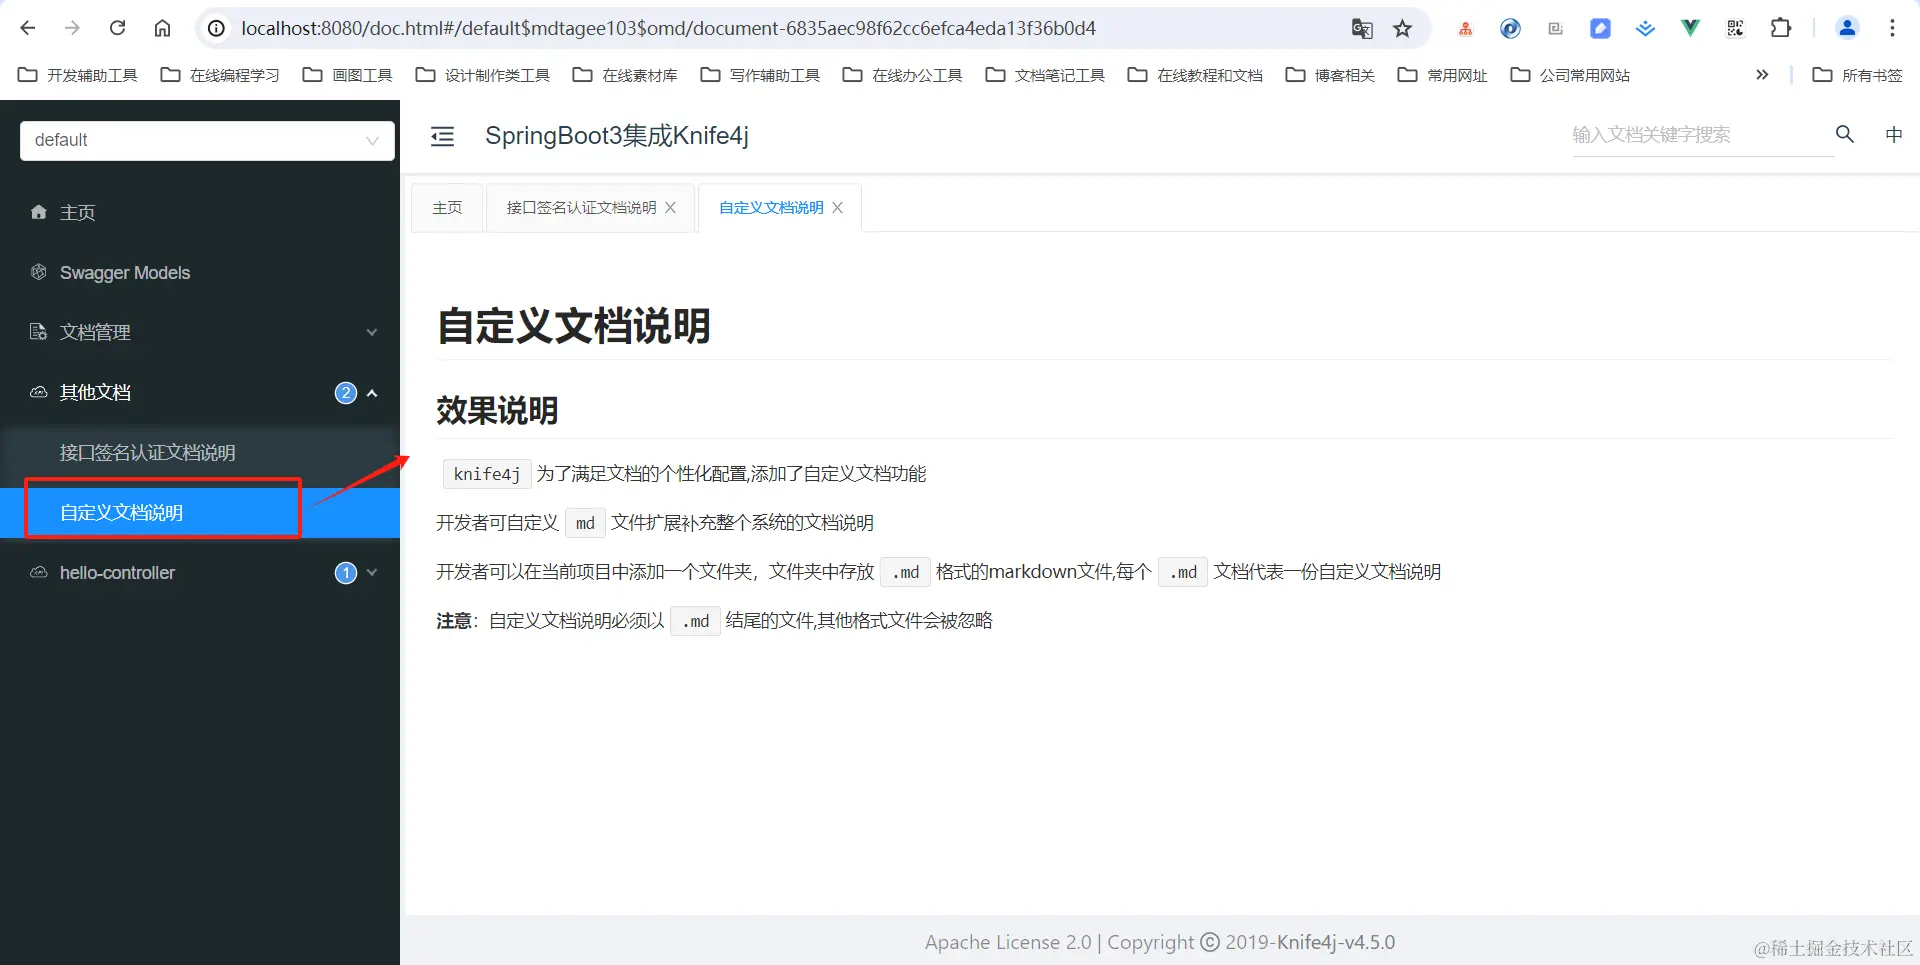Viewport: 1920px width, 965px height.
Task: Click the browser profile avatar icon
Action: click(x=1847, y=28)
